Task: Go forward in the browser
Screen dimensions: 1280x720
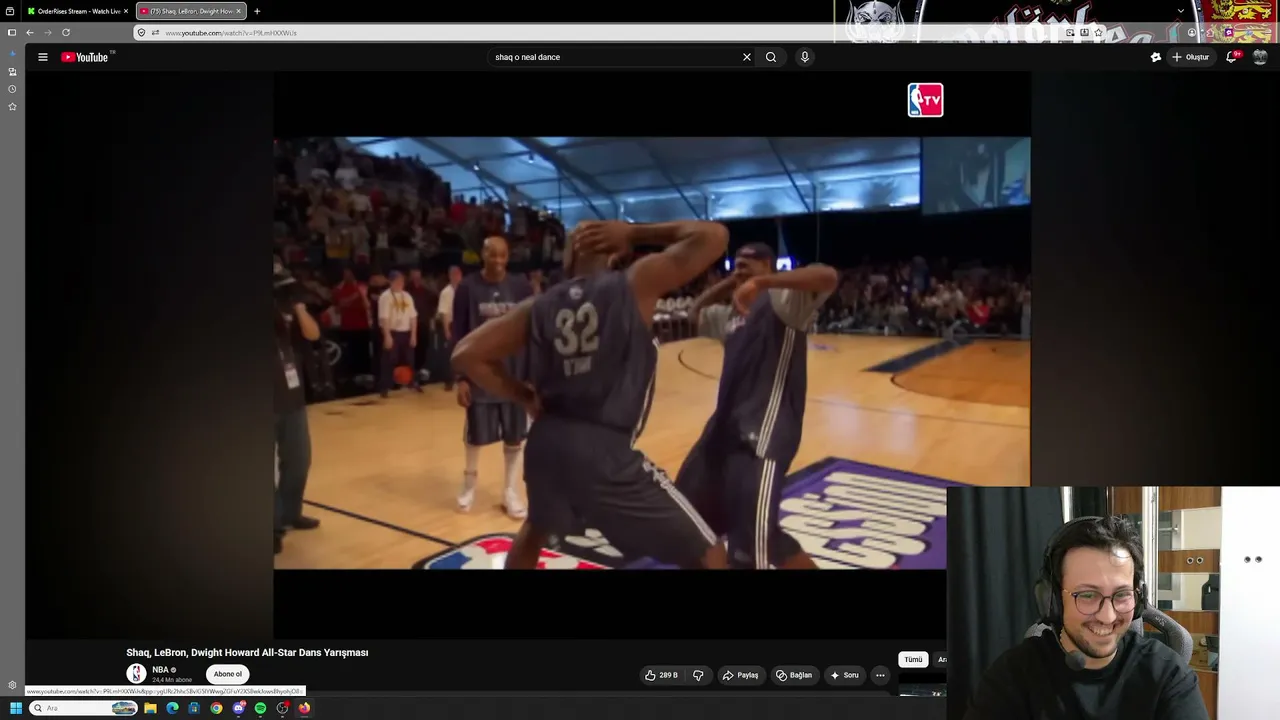Action: 47,32
